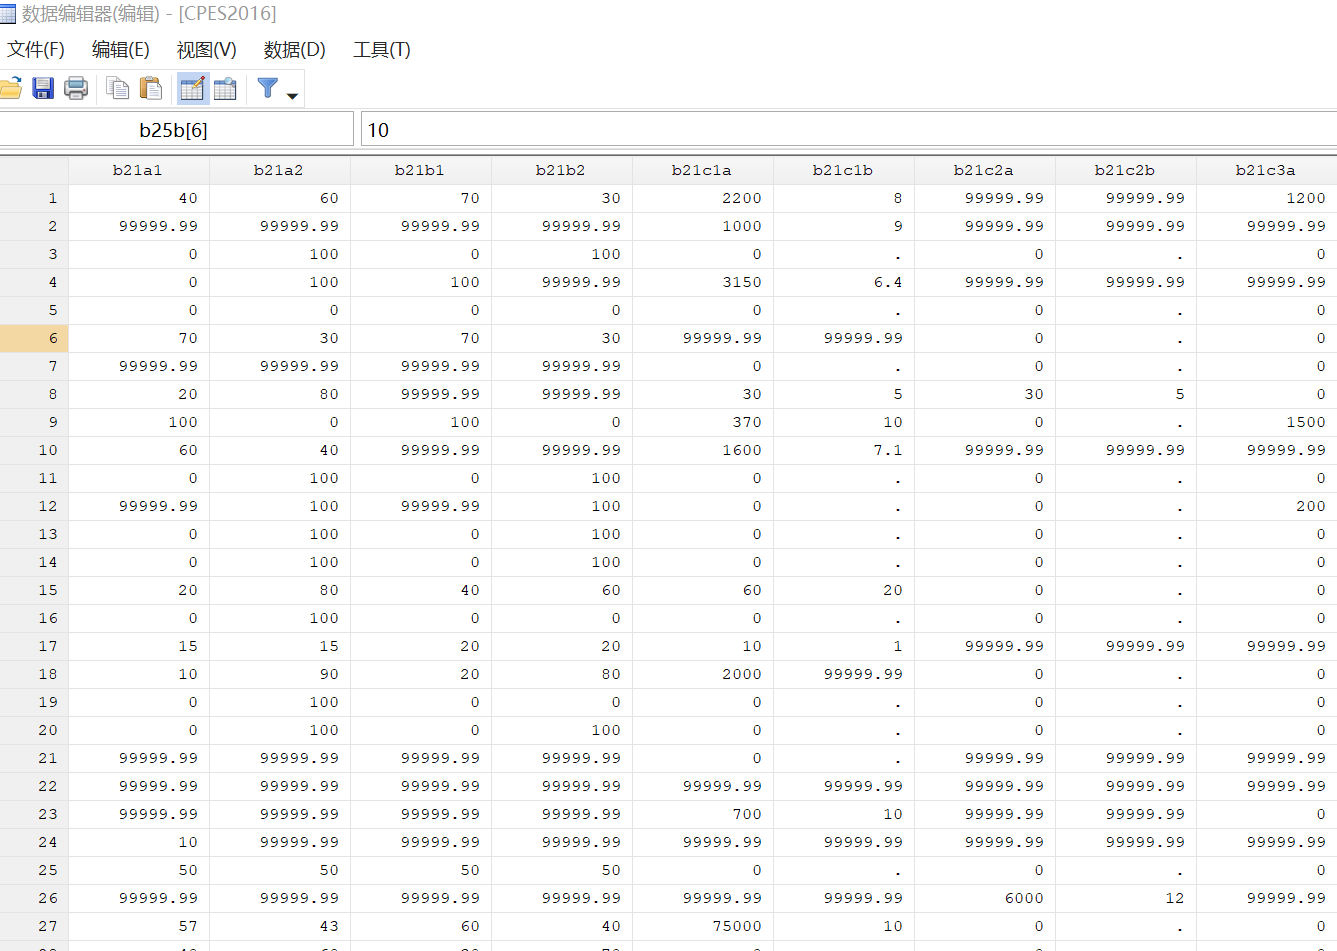1337x951 pixels.
Task: Click the cell with value 6.4
Action: coord(843,282)
